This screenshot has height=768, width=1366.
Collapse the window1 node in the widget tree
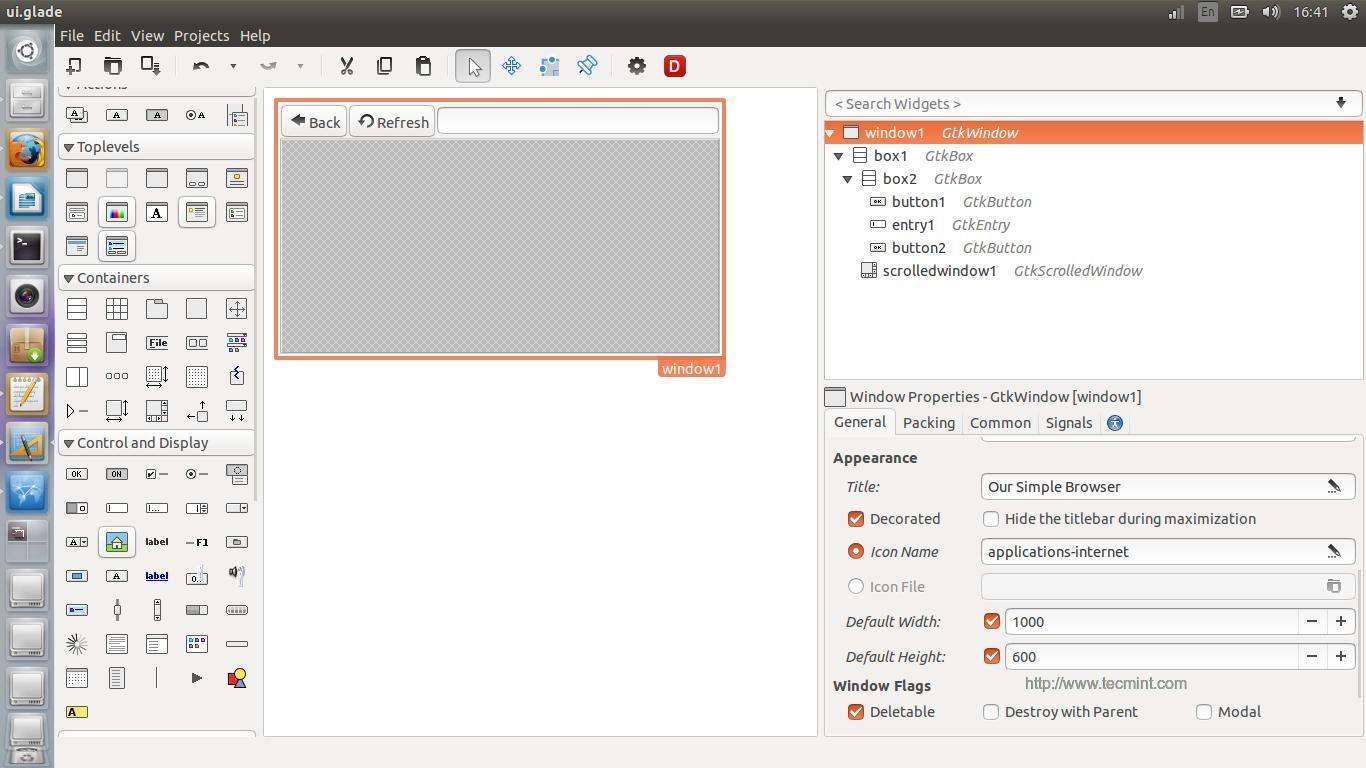pos(830,132)
